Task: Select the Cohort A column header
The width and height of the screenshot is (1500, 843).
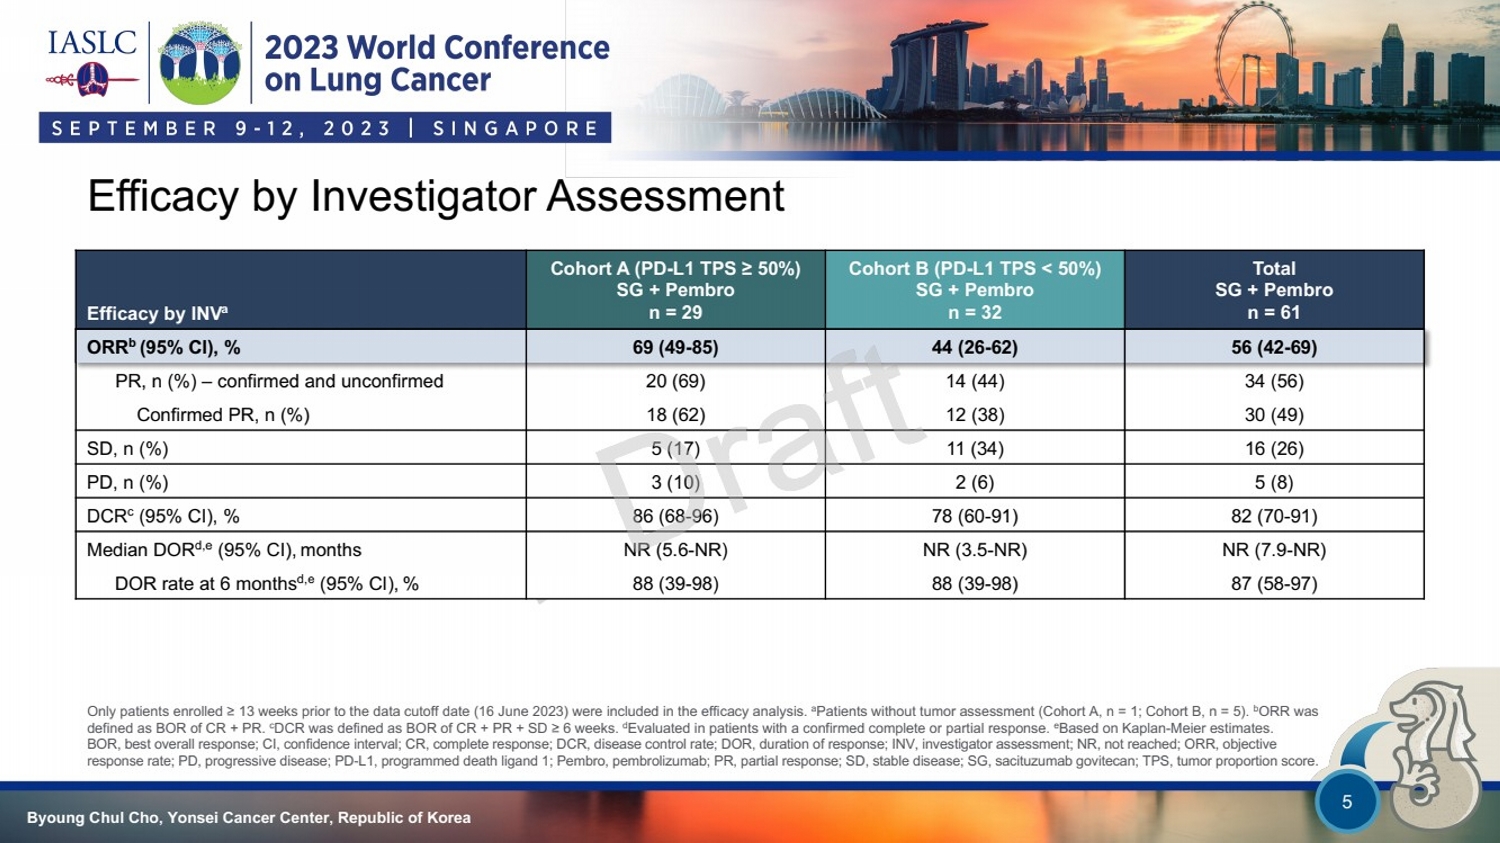Action: pyautogui.click(x=675, y=290)
